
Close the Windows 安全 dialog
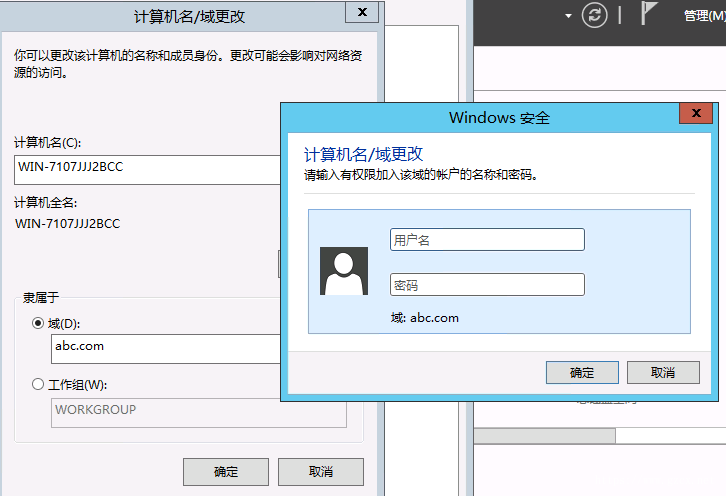click(695, 113)
